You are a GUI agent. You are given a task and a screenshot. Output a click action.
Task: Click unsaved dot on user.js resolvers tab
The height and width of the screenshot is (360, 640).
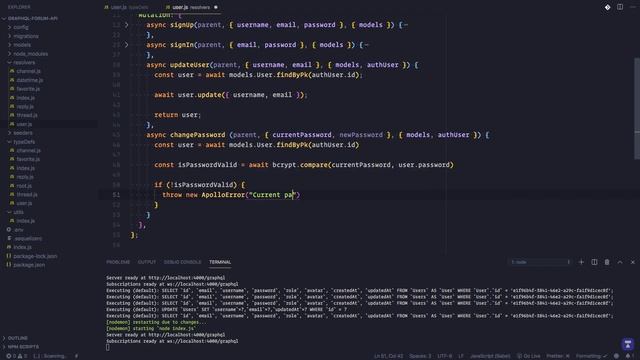(216, 7)
